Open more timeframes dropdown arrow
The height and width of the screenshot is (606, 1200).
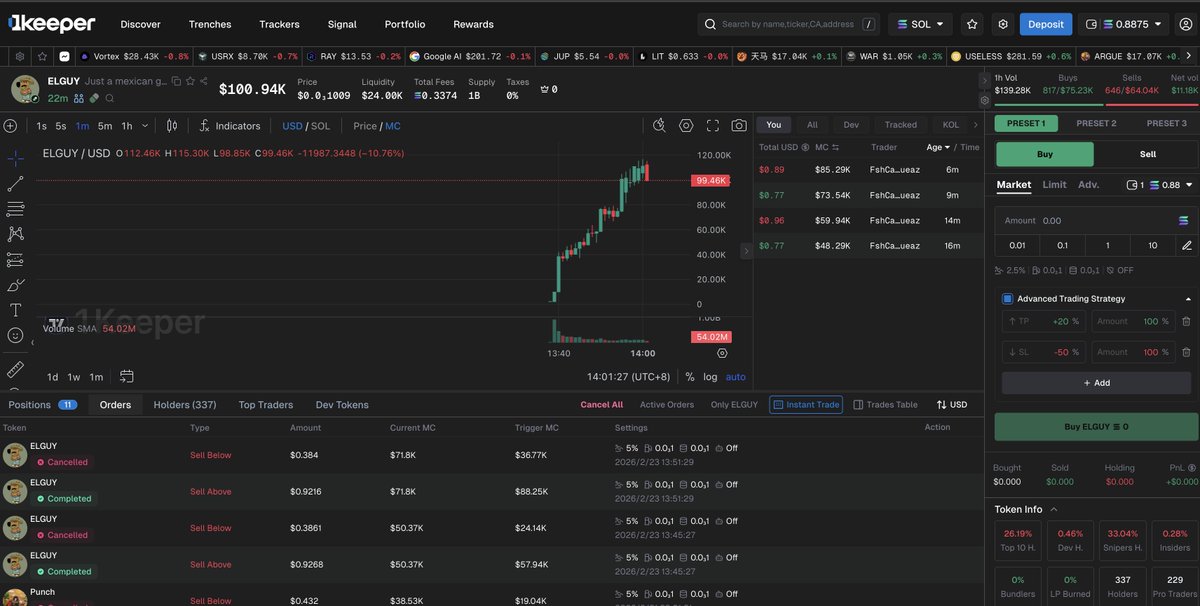pos(146,126)
